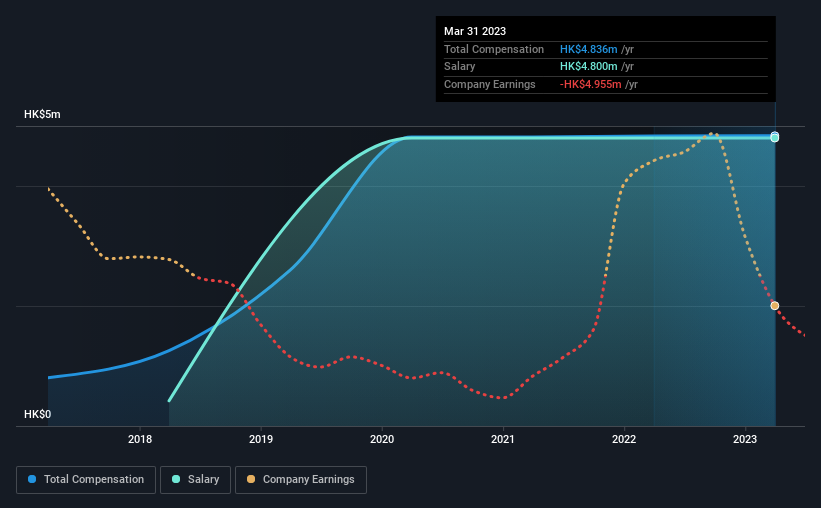
Task: Click the HK$4.800m salary value
Action: click(589, 67)
